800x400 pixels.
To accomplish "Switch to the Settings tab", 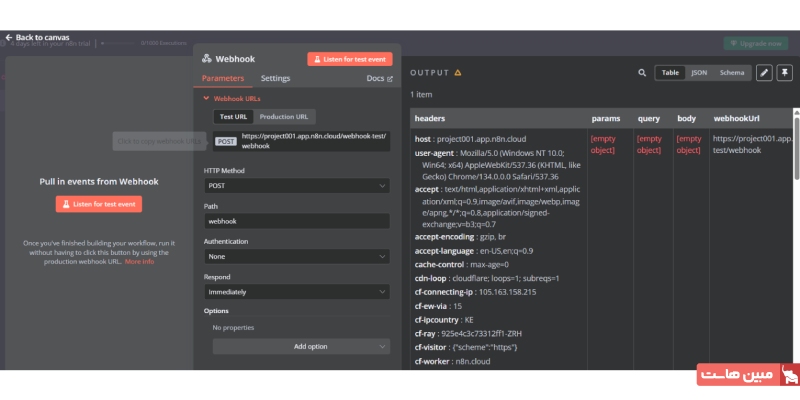I will [x=276, y=78].
